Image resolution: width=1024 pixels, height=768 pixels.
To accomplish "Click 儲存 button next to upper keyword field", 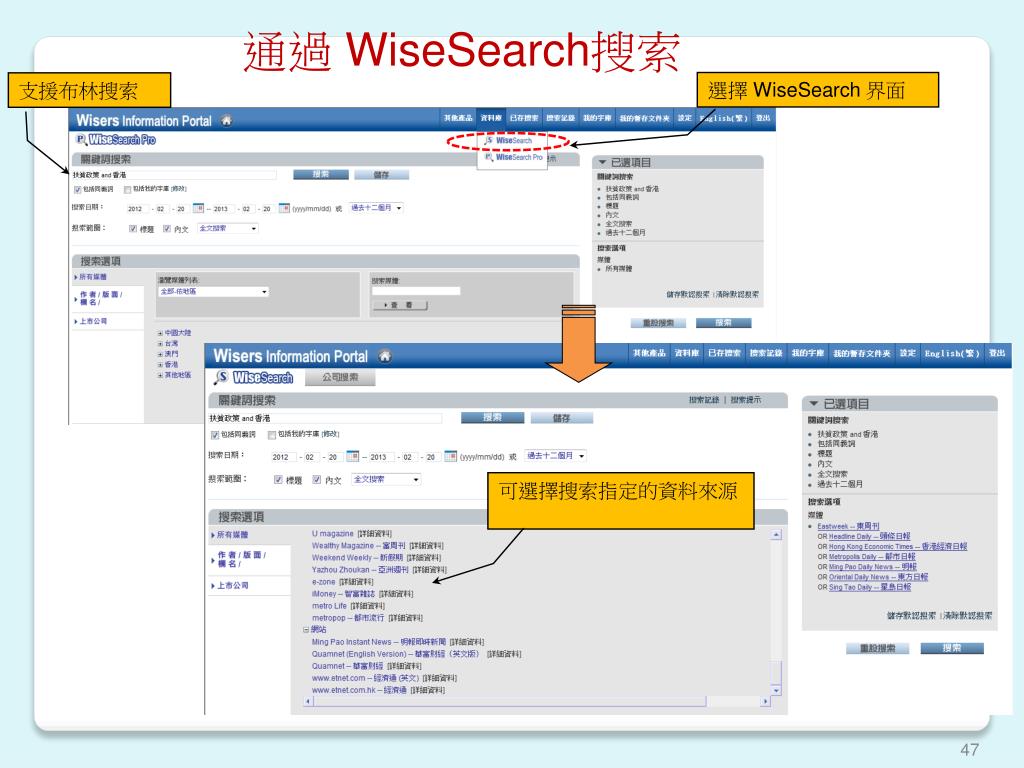I will point(381,174).
